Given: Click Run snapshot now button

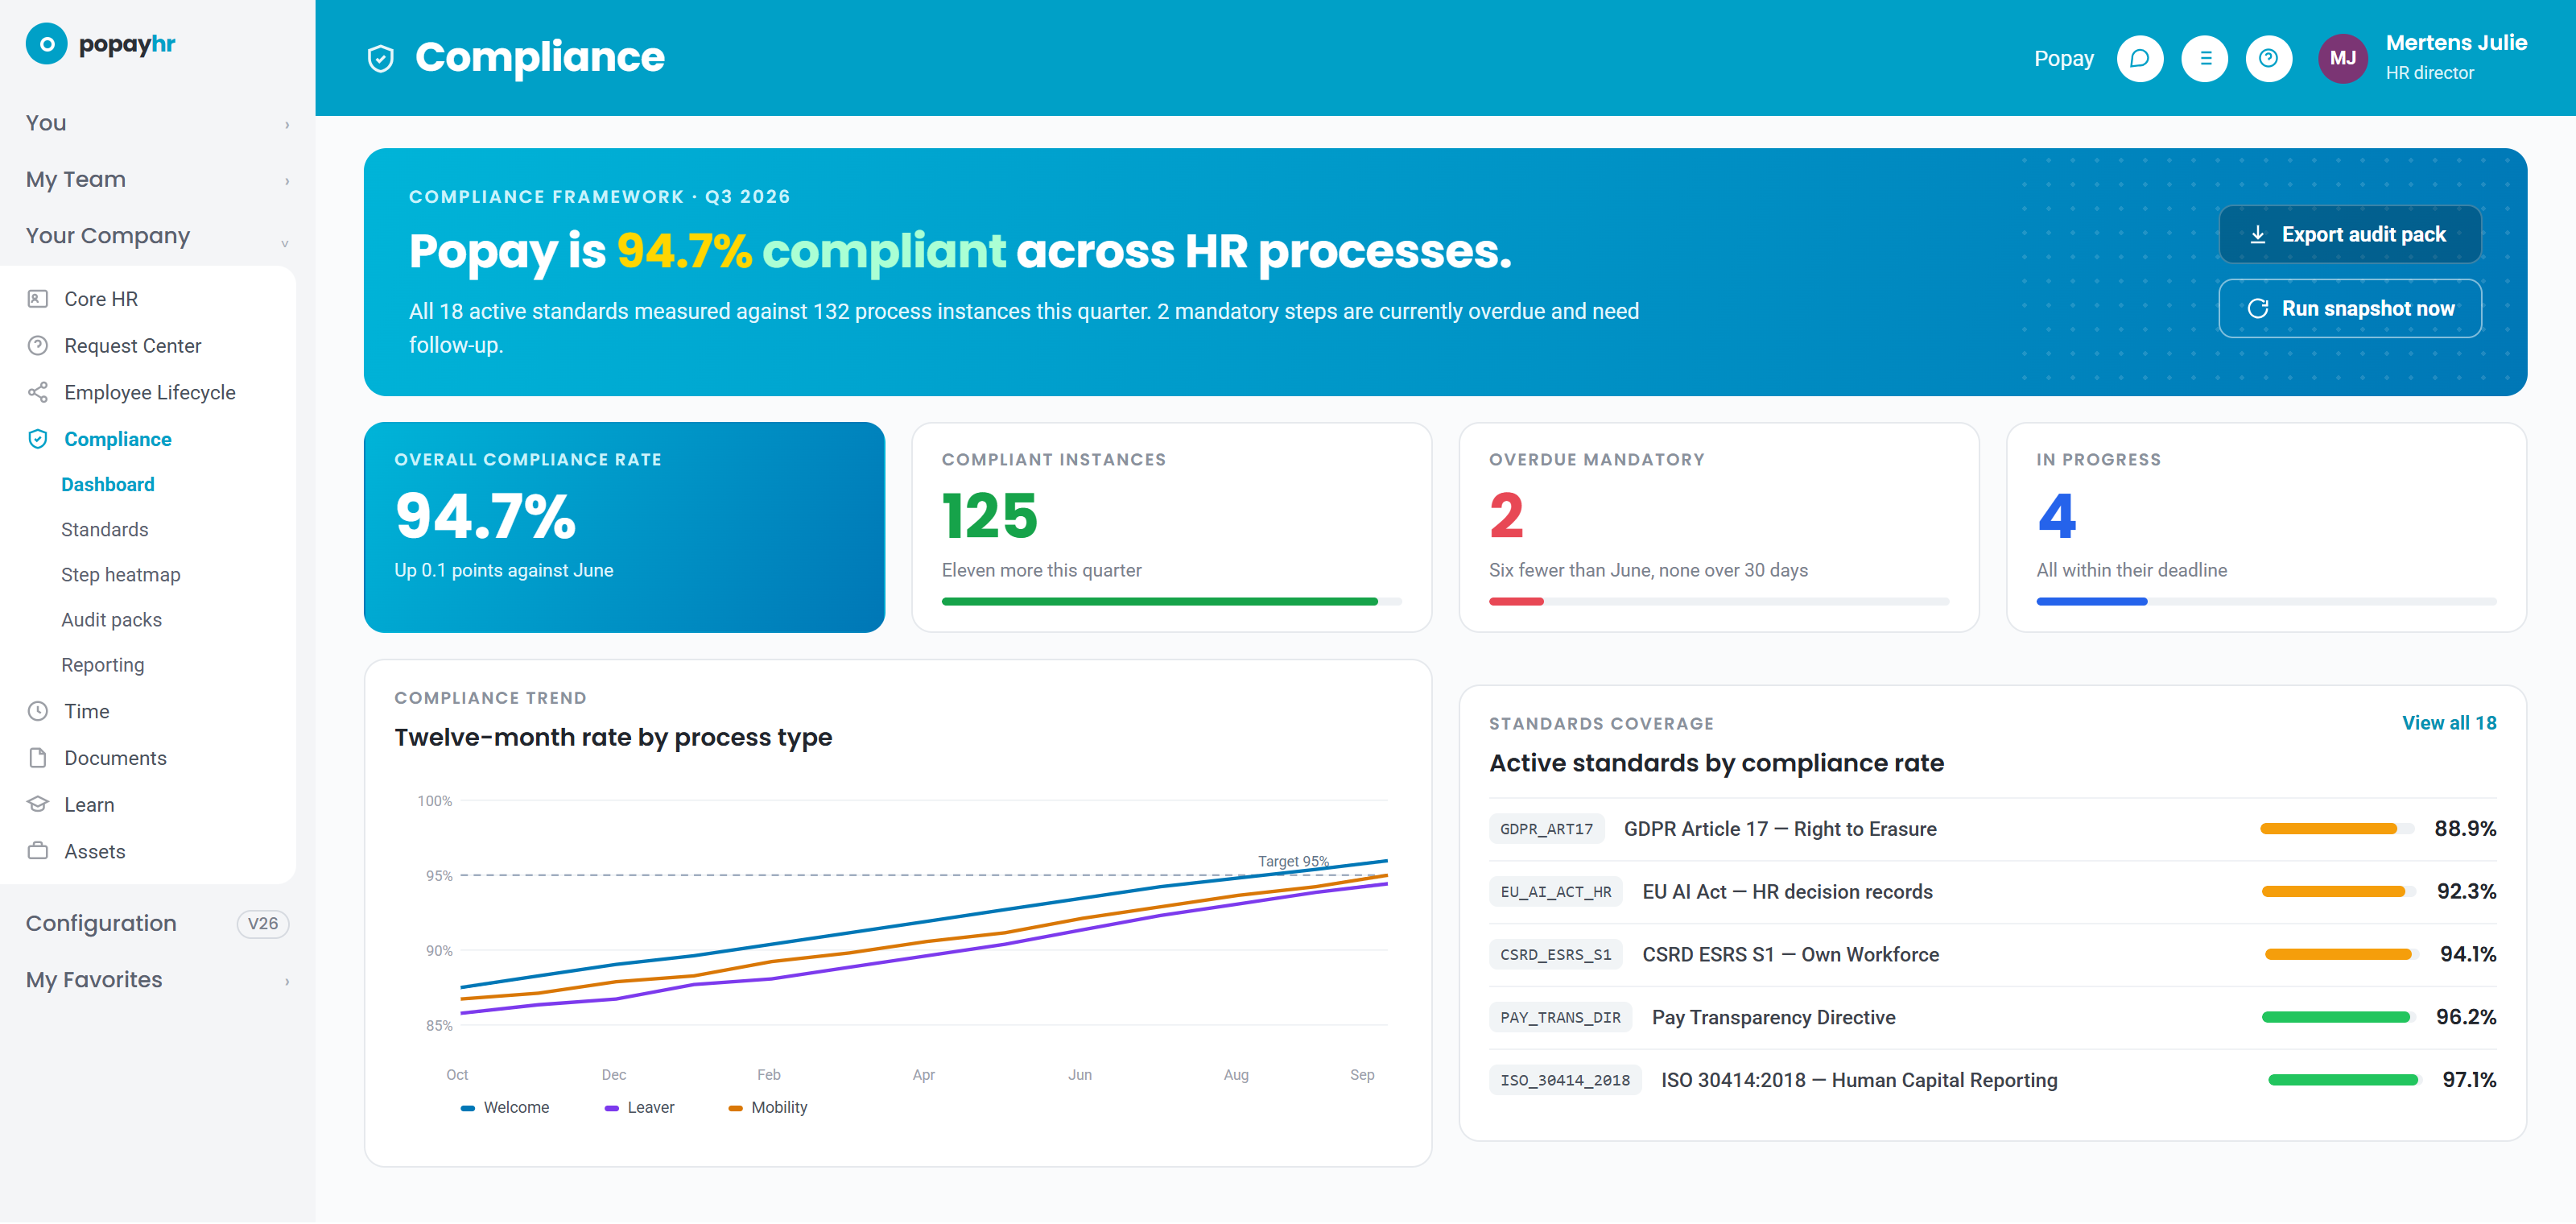Looking at the screenshot, I should [x=2349, y=308].
